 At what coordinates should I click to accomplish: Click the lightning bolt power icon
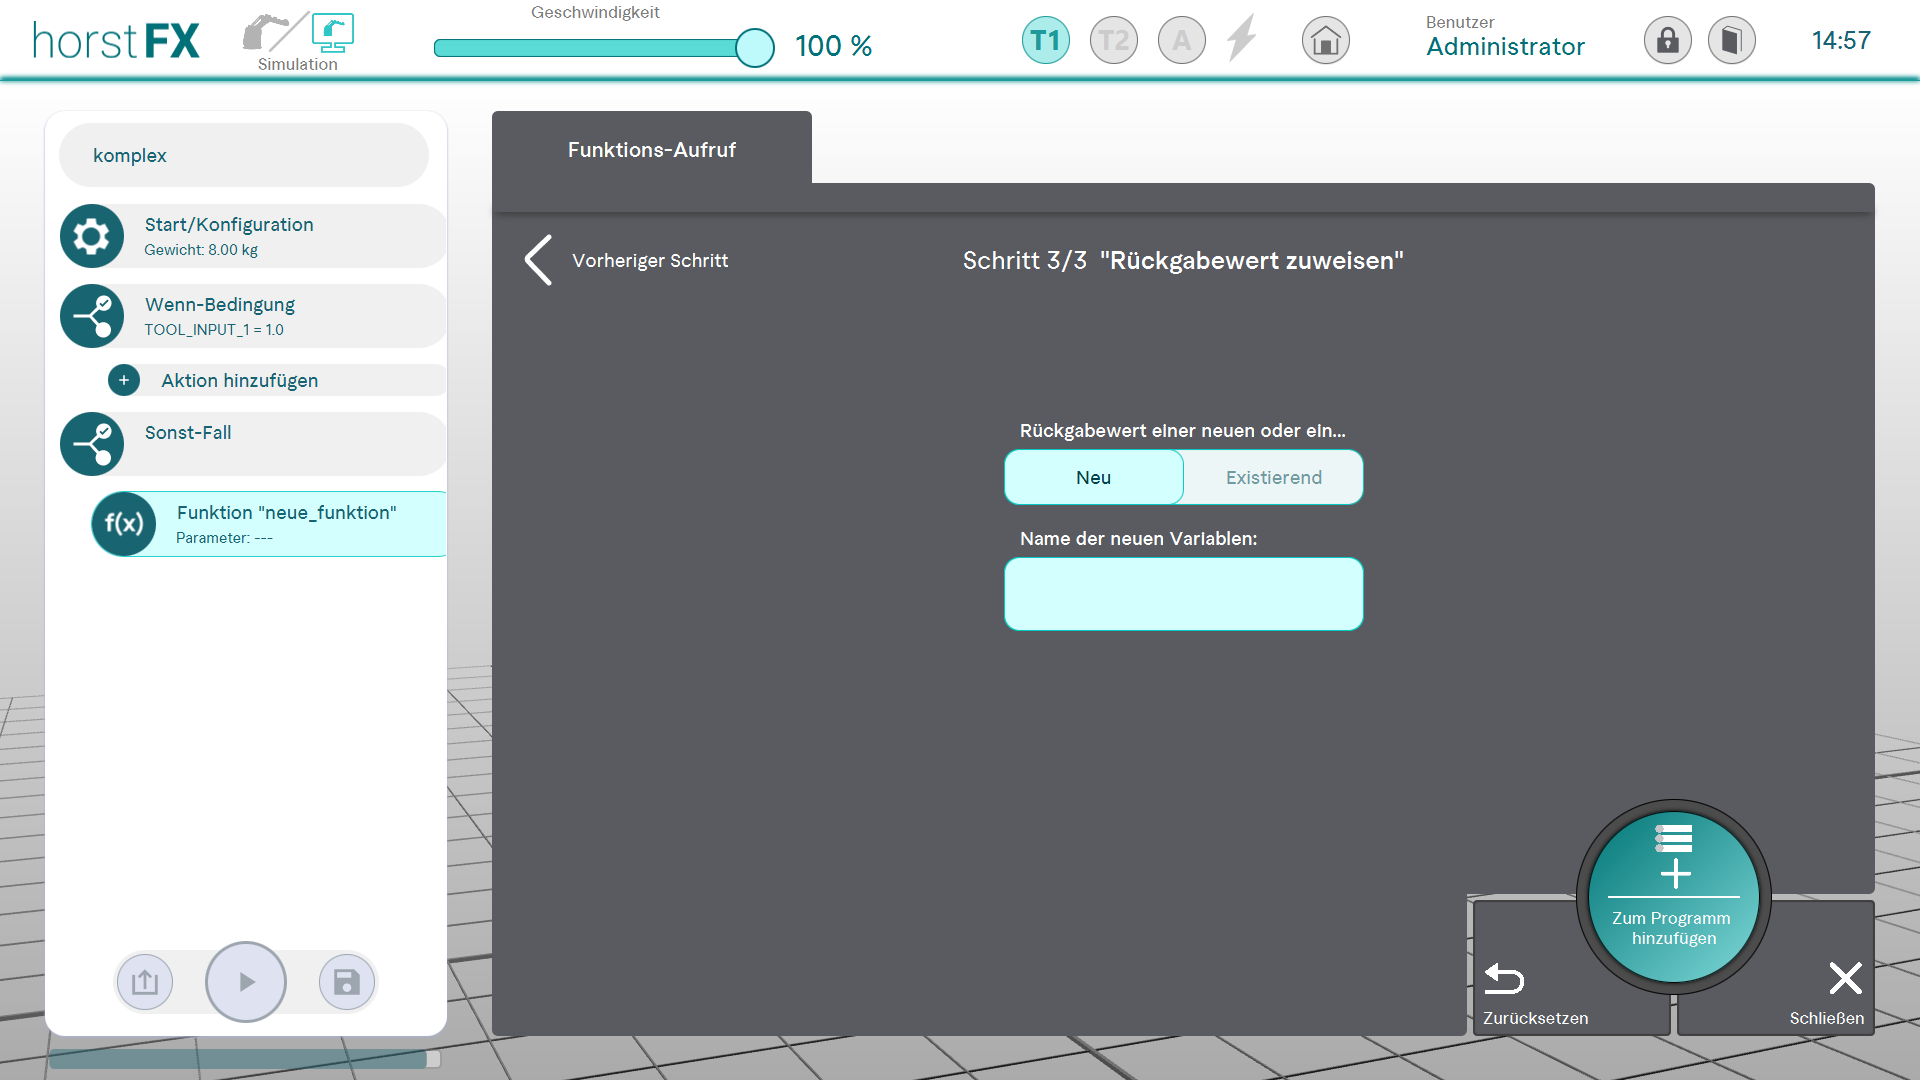tap(1241, 39)
